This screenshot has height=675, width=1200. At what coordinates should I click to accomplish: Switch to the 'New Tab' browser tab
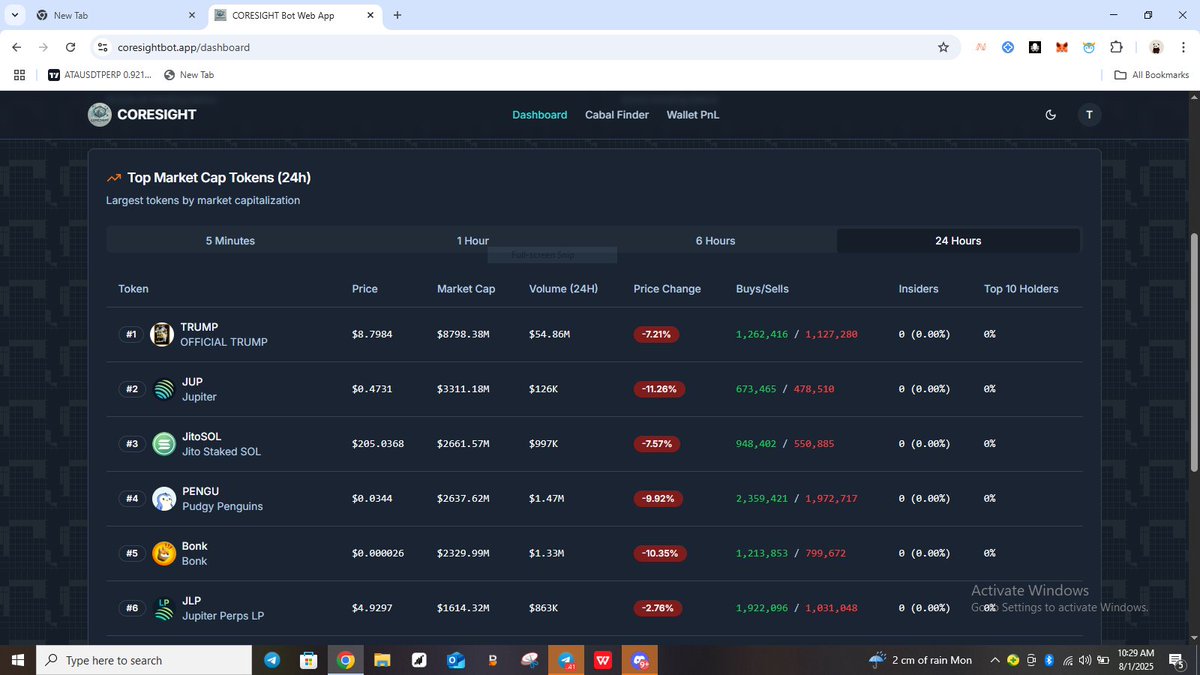click(115, 15)
